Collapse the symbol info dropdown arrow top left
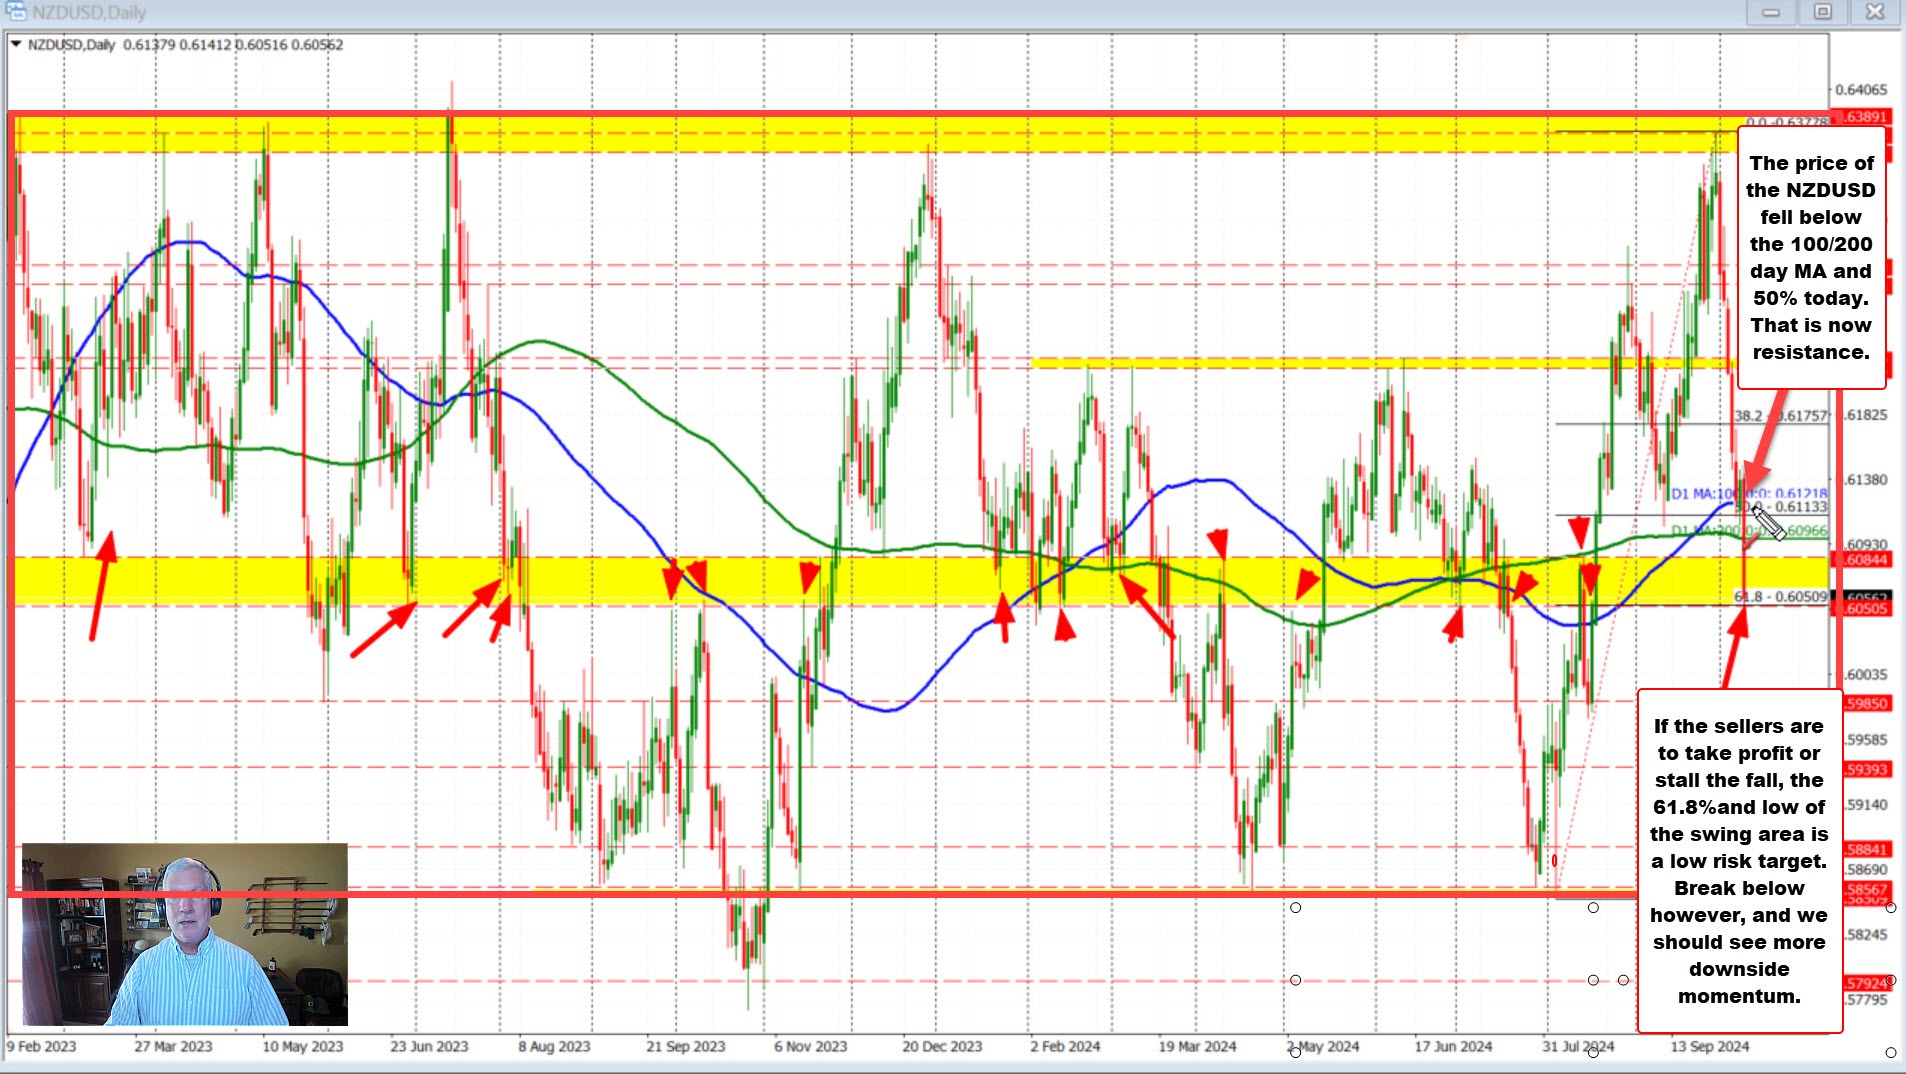Screen dimensions: 1906x1074 (x=15, y=45)
